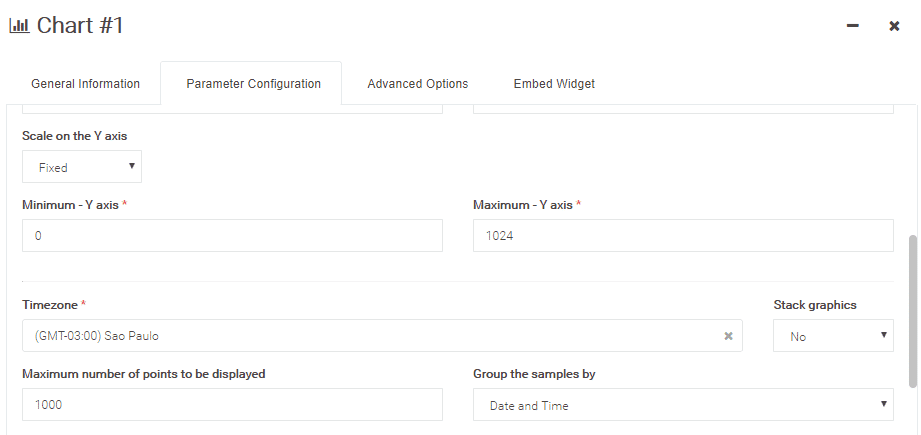Open the Group the samples by dropdown

(683, 405)
